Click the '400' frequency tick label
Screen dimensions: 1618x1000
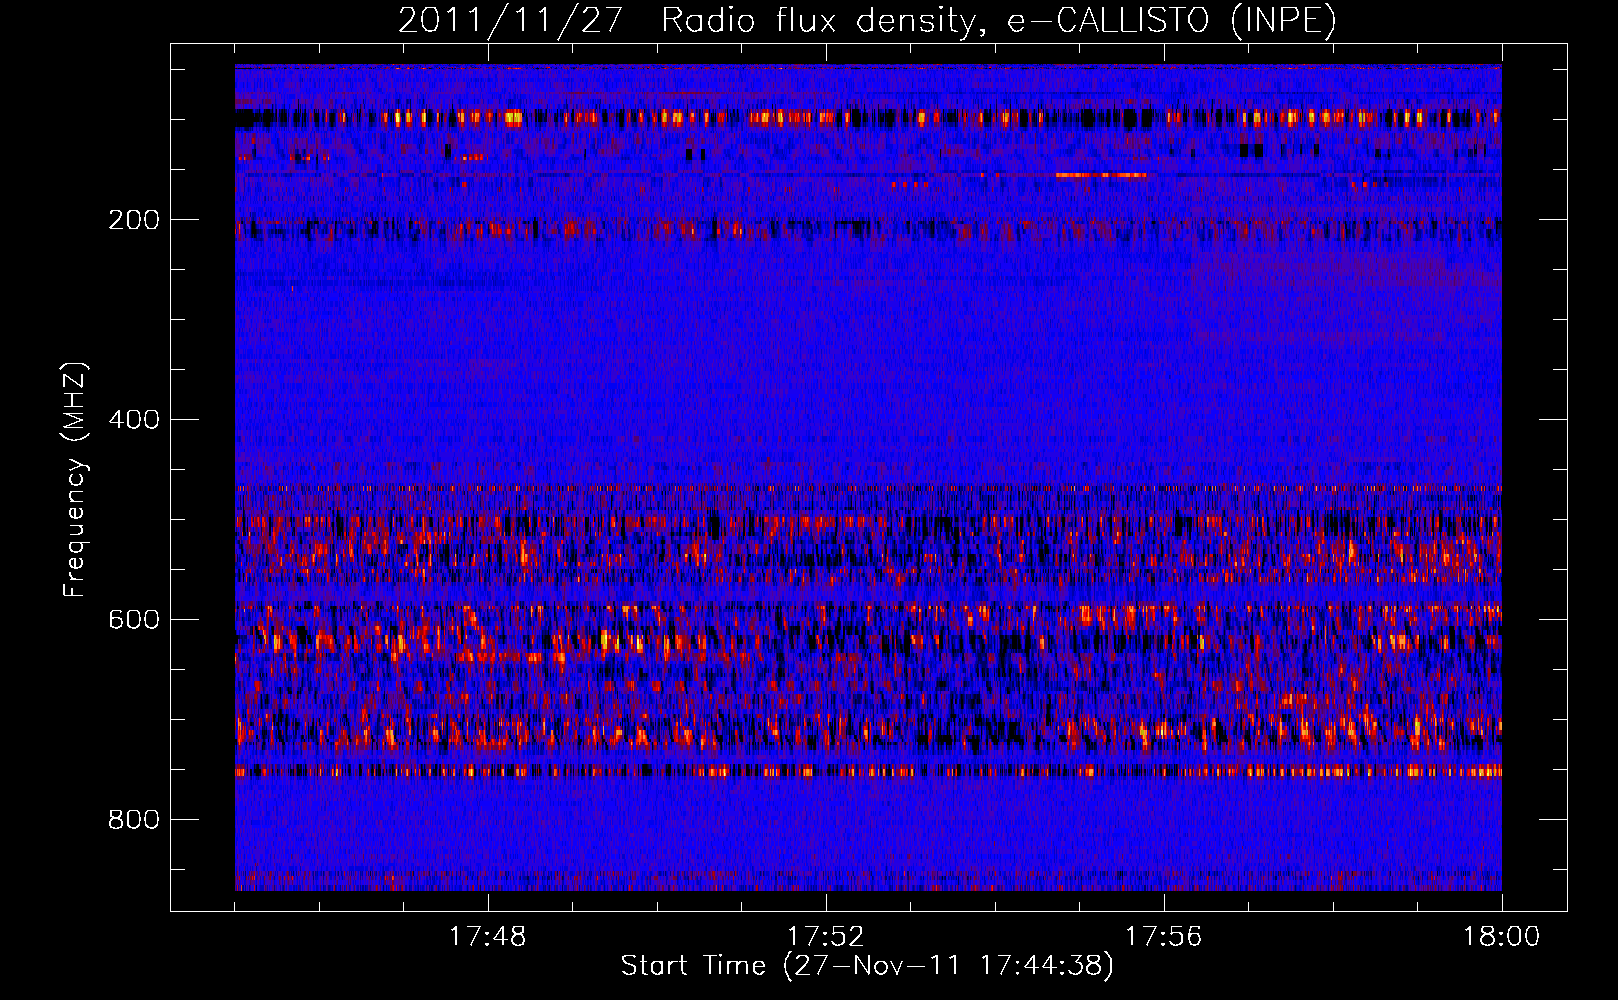[x=134, y=420]
